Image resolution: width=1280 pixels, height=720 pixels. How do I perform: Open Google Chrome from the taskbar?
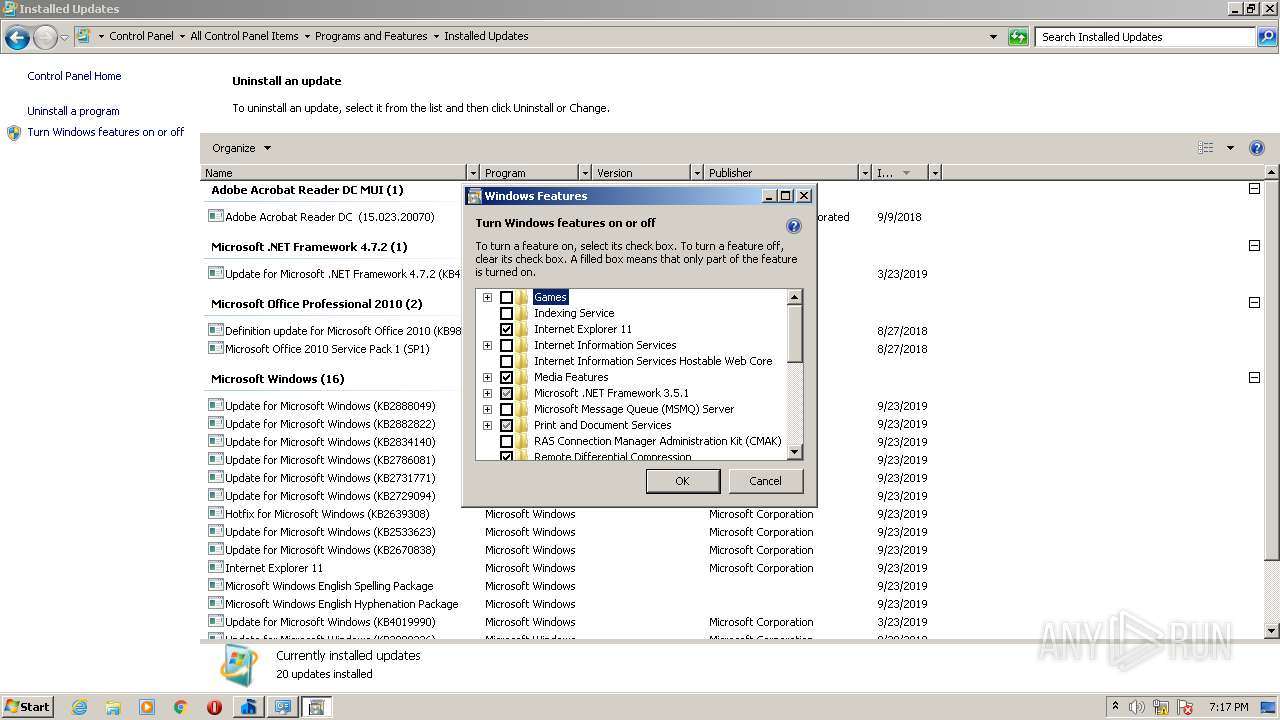coord(181,707)
